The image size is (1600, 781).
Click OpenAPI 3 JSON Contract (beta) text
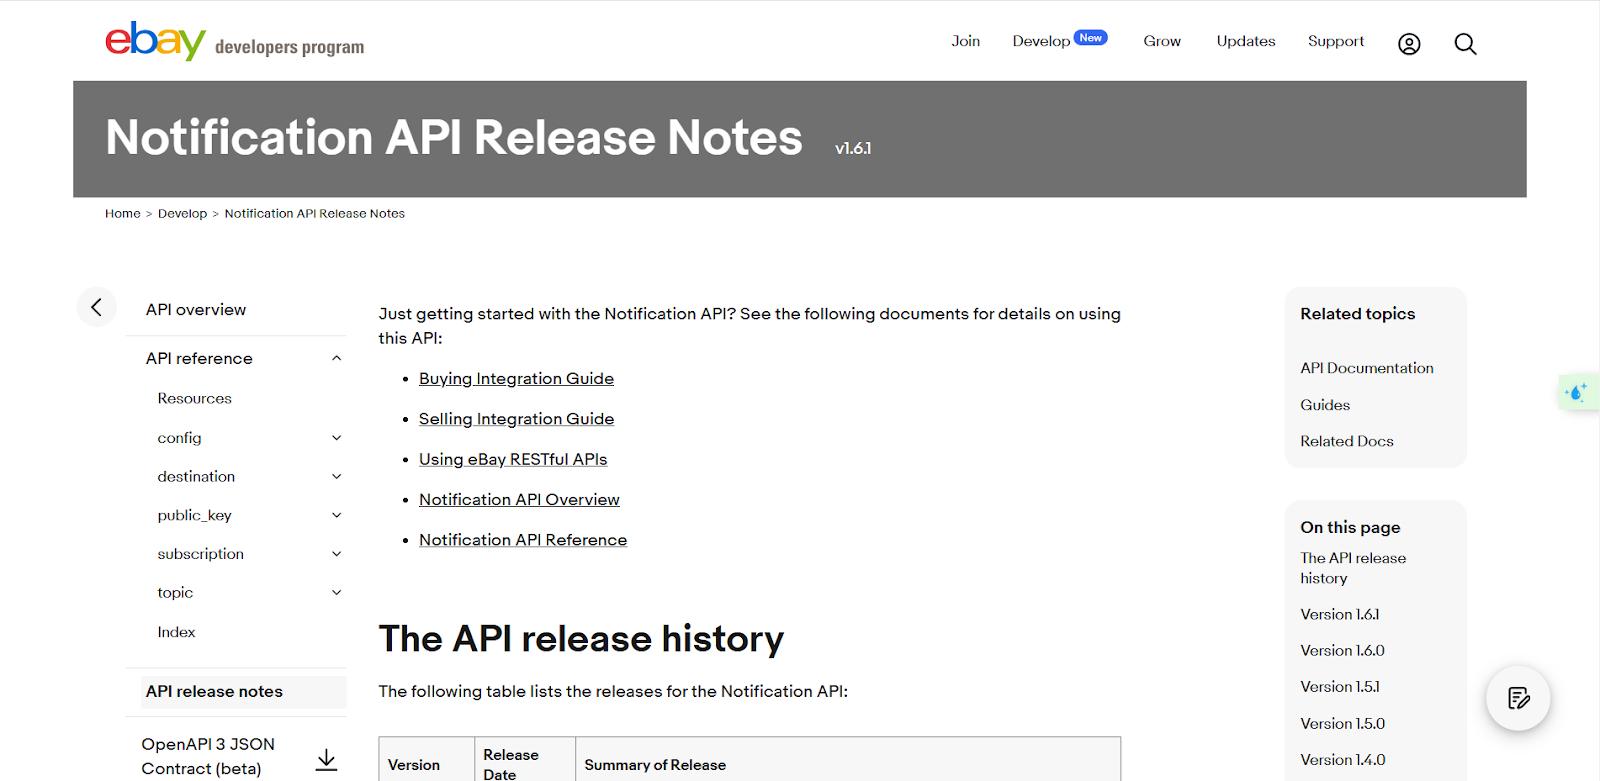tap(208, 756)
